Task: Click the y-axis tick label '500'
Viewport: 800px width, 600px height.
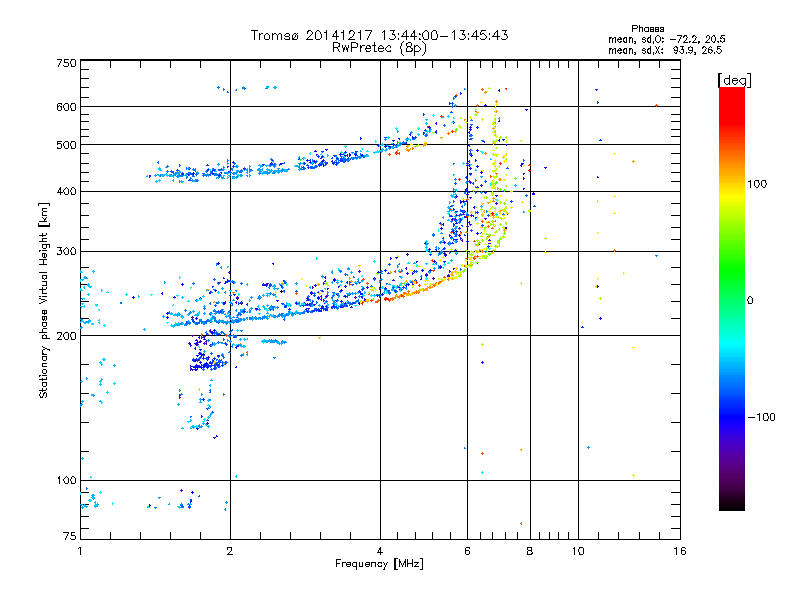Action: (x=66, y=145)
